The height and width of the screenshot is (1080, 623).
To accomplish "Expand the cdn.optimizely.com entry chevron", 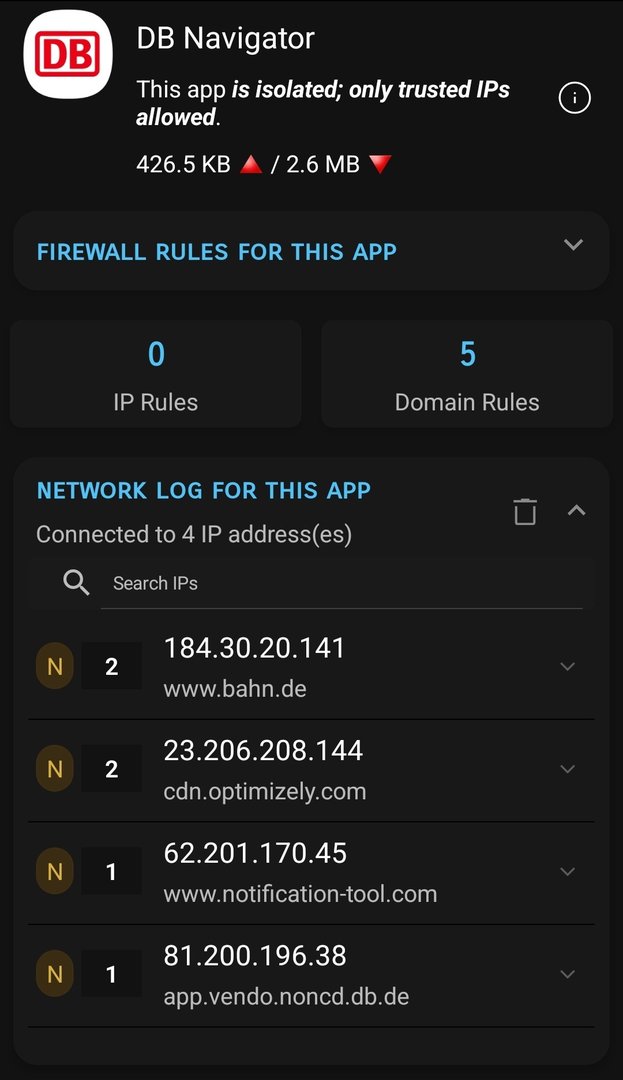I will pos(567,769).
